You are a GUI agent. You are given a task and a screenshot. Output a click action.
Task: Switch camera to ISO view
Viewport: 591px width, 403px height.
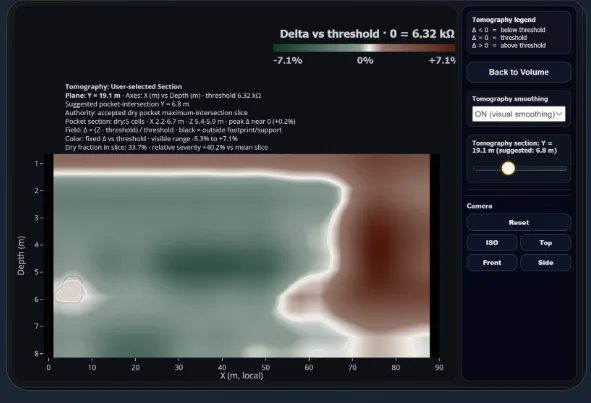point(492,242)
